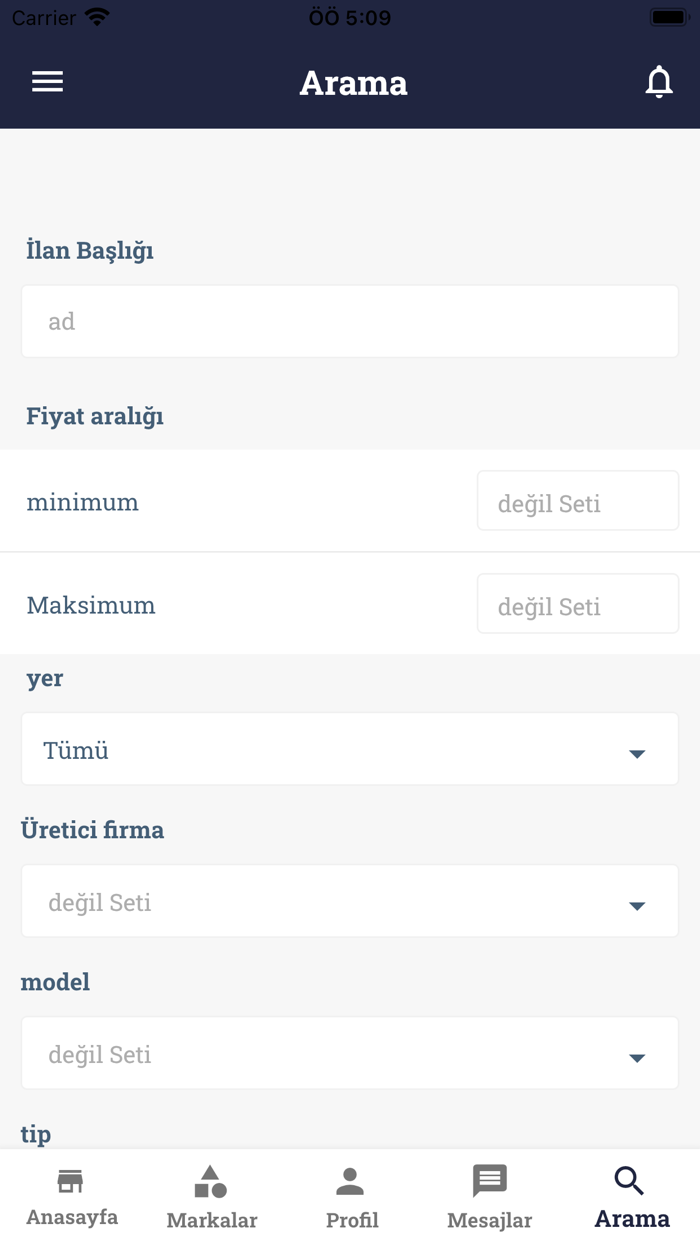Click the 'ad' title input field
Screen dimensions: 700x1244
pos(349,320)
